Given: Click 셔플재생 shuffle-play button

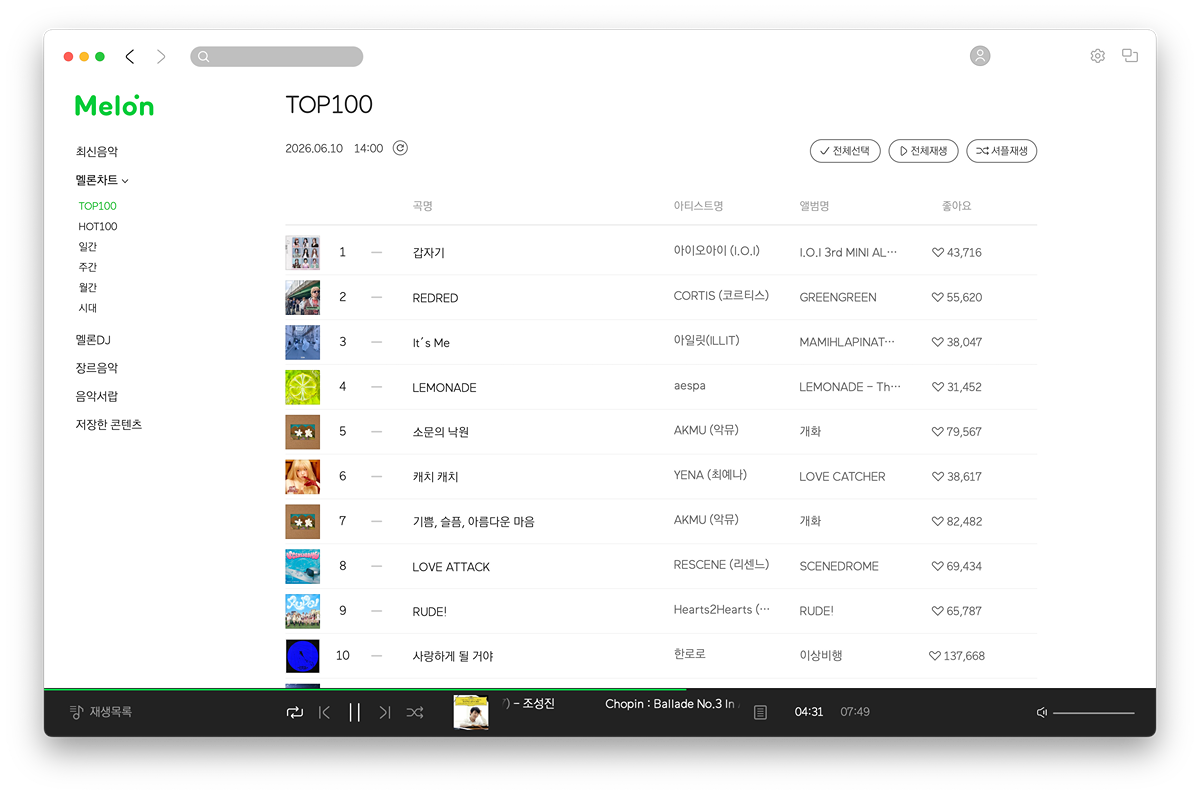Looking at the screenshot, I should [x=1001, y=151].
